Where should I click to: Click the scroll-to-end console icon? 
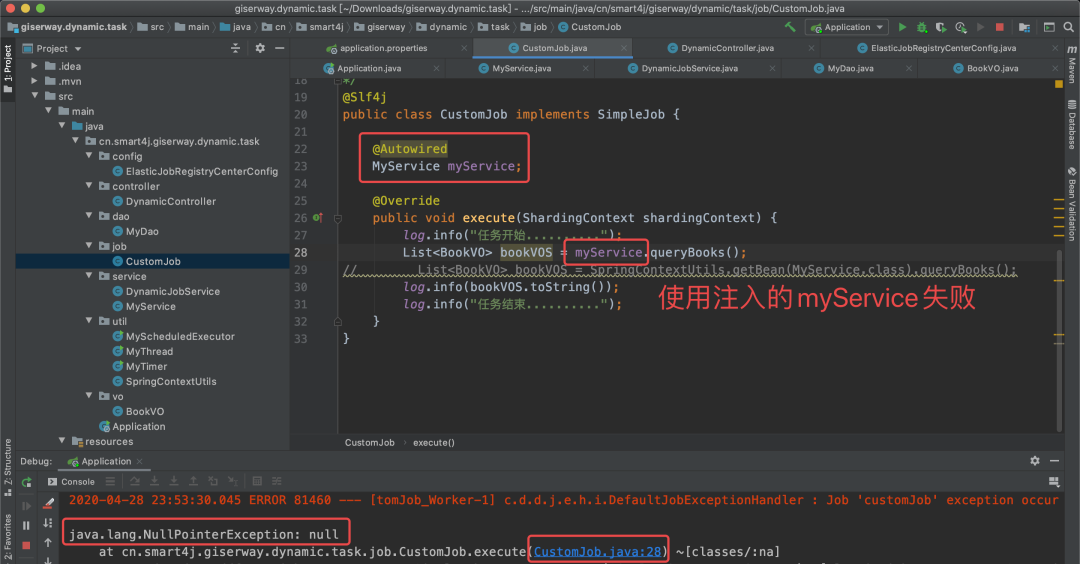pos(48,523)
